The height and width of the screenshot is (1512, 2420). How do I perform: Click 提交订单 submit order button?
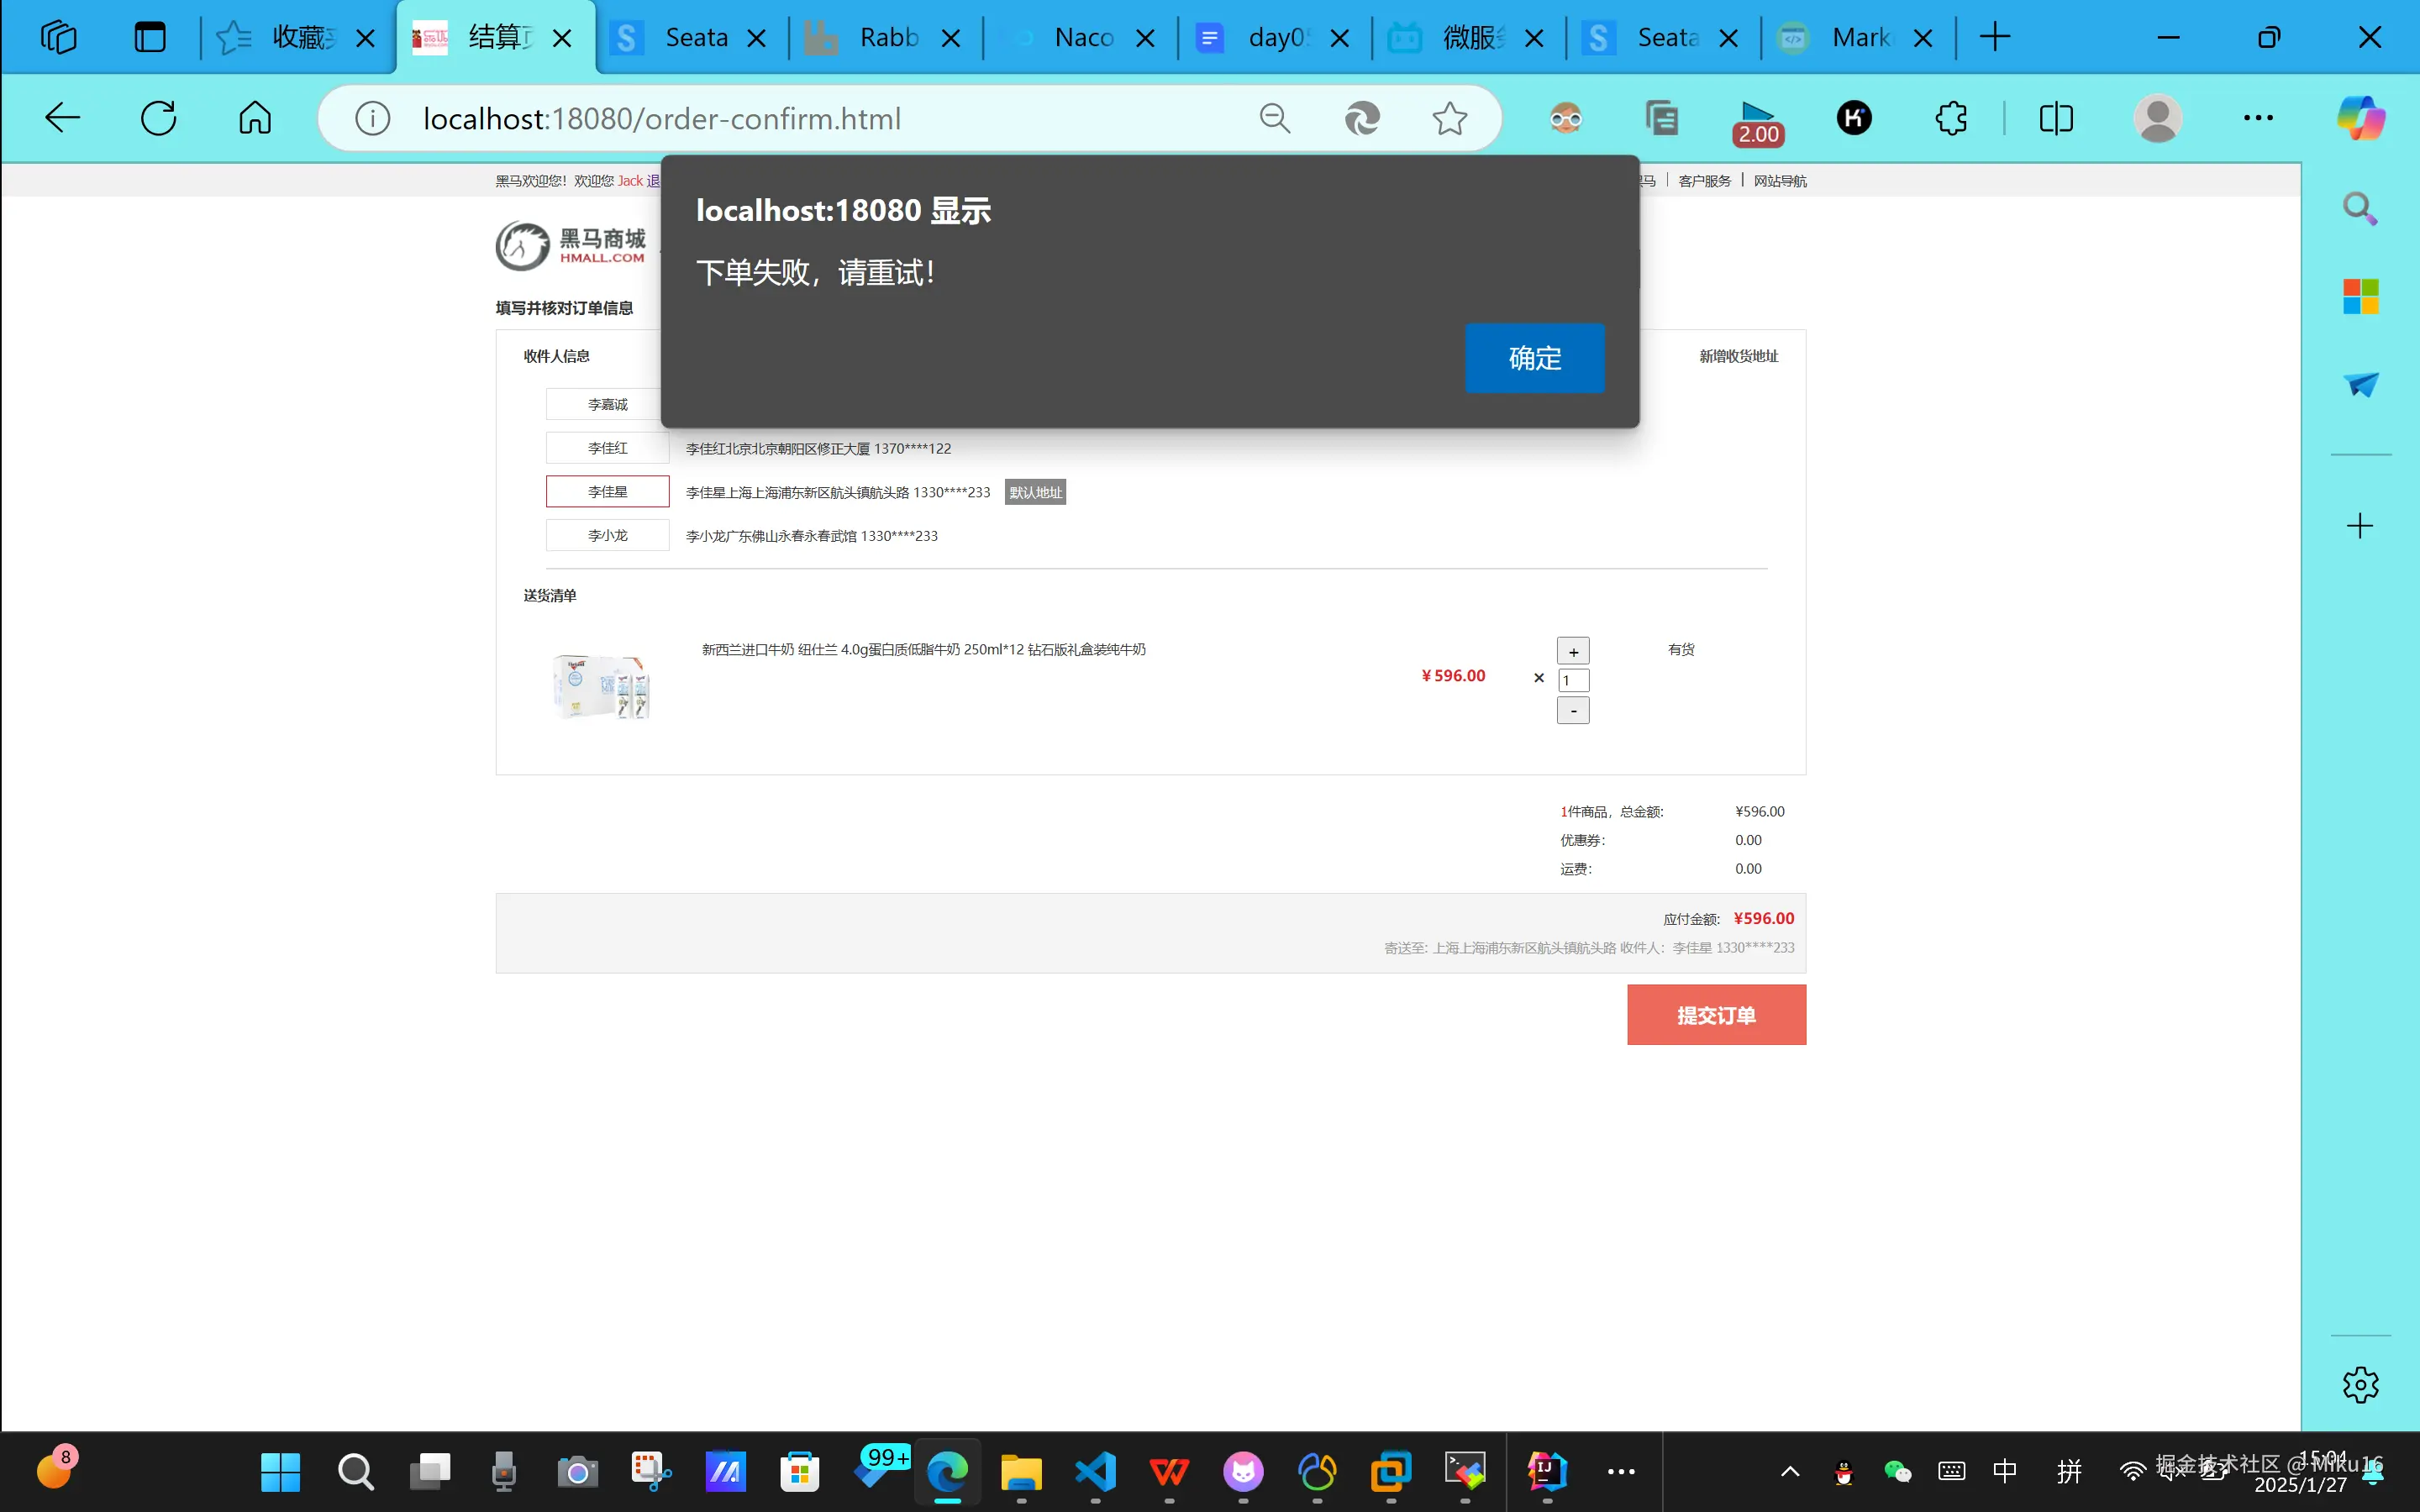(x=1716, y=1015)
